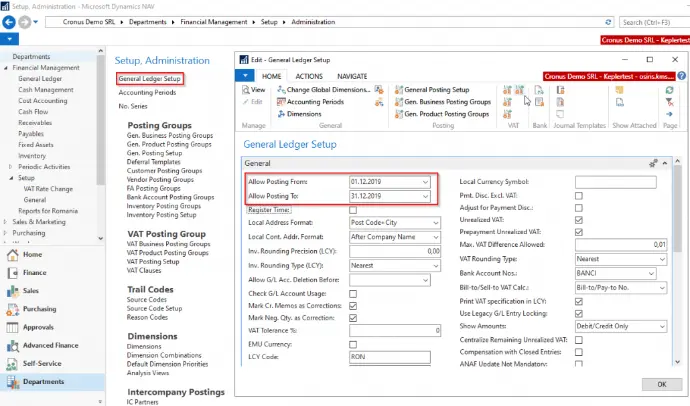Screen dimensions: 690x406
Task: Enable the Register Time checkbox
Action: 353,210
